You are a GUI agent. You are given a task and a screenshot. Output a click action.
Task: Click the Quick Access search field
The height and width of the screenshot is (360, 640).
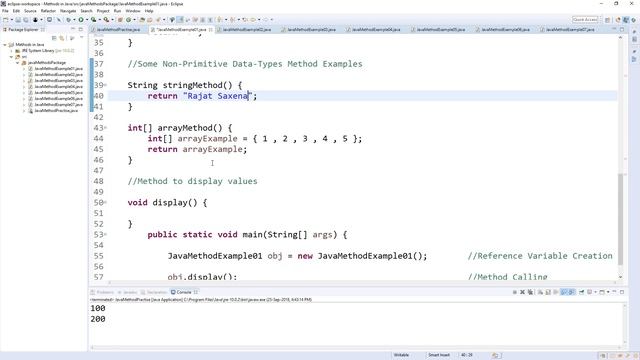[x=585, y=20]
